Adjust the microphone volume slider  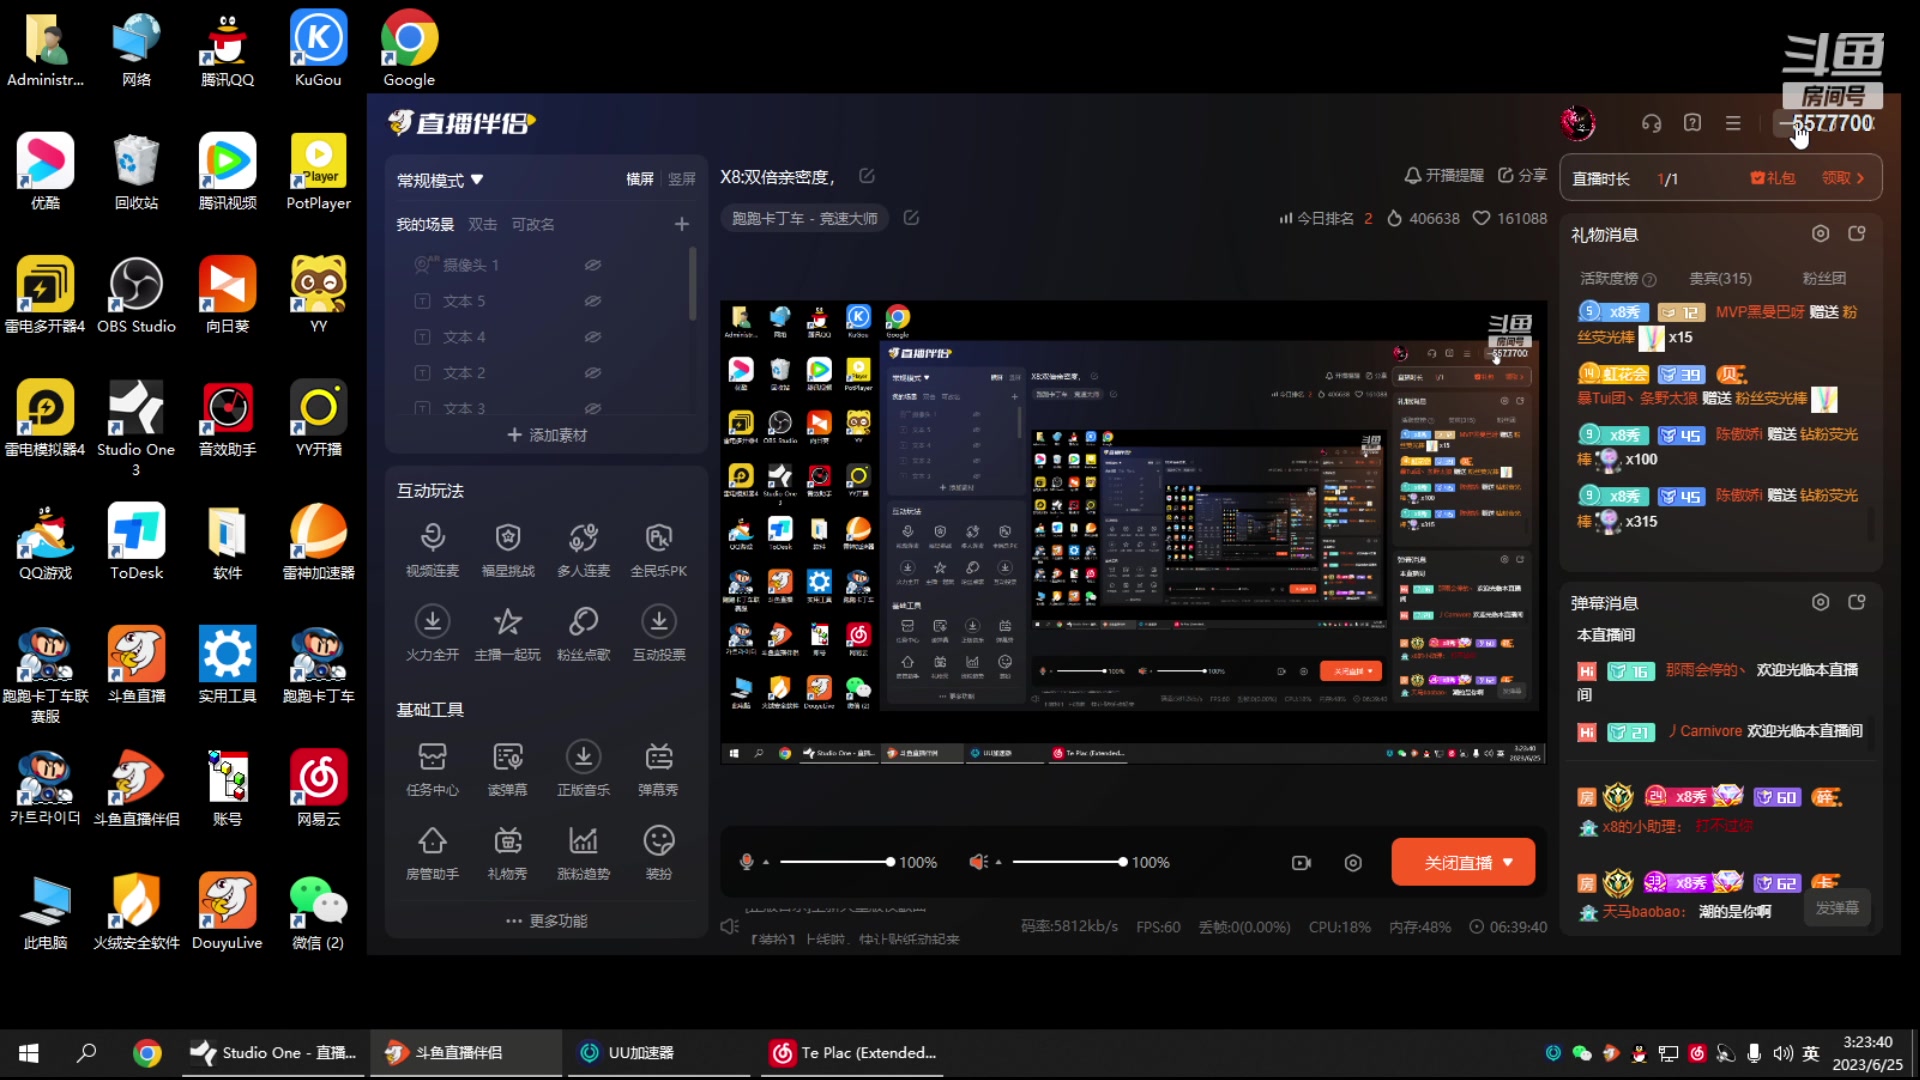click(835, 862)
